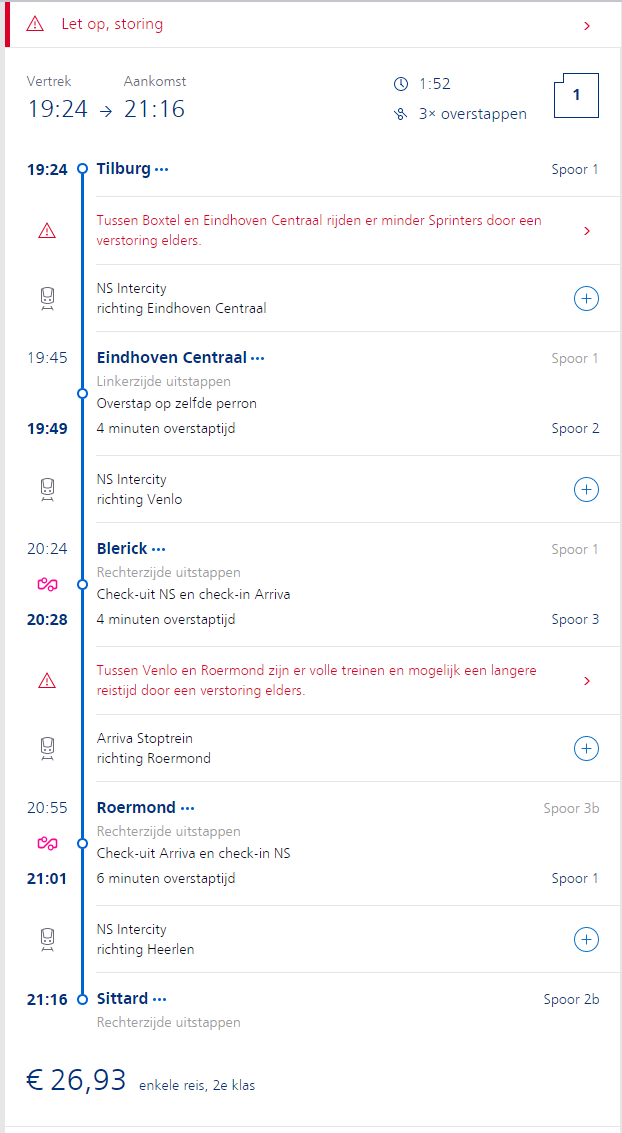Click the train icon for Intercity richting Venlo

[47, 488]
